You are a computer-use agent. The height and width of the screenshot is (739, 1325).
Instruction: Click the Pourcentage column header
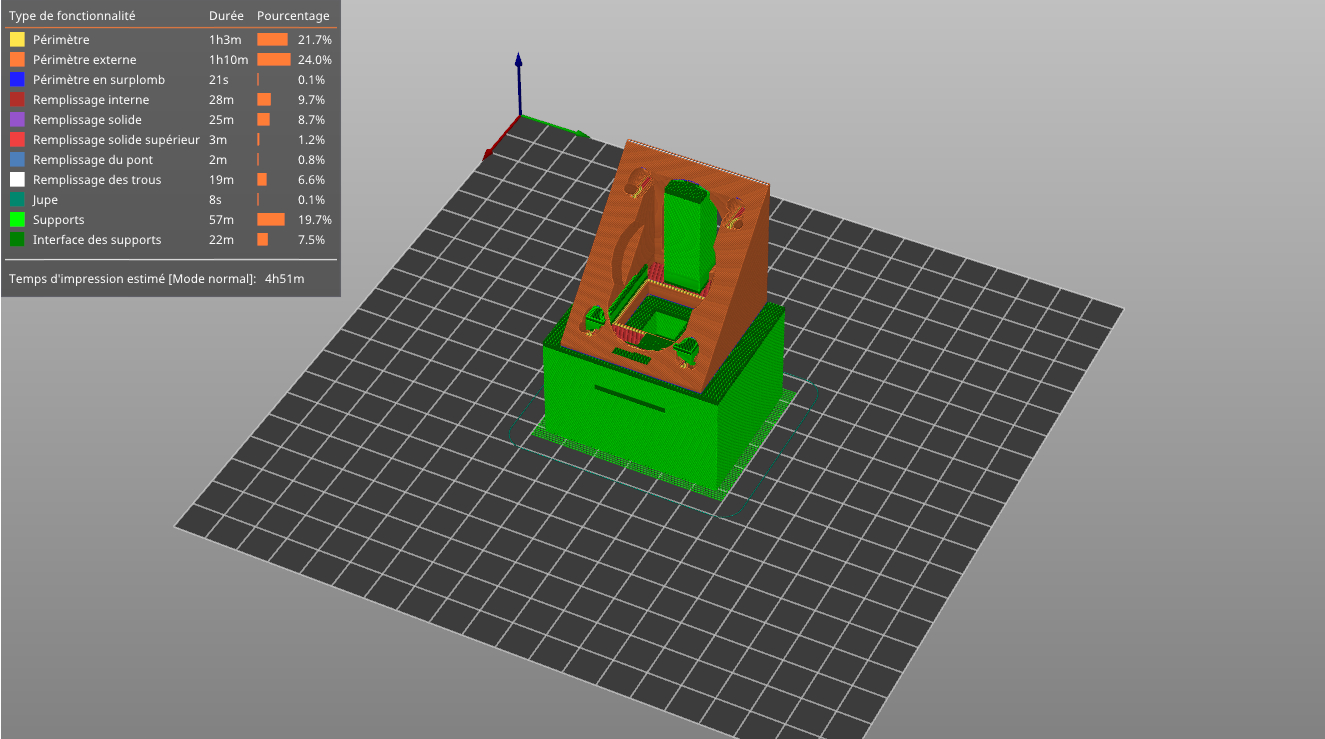(x=293, y=16)
